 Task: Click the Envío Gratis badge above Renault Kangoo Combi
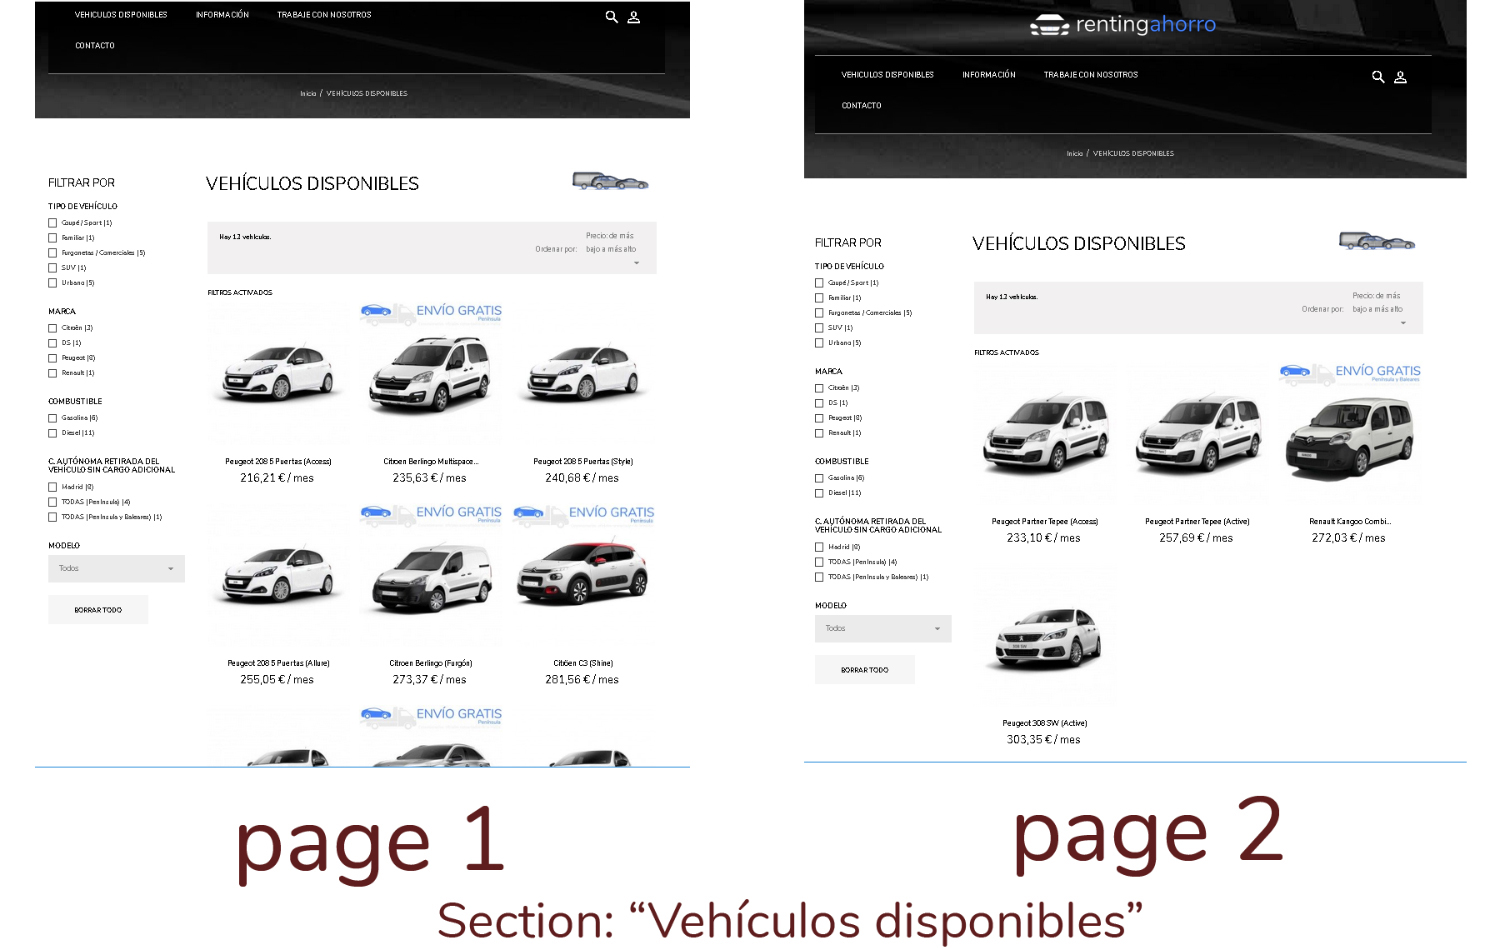pyautogui.click(x=1350, y=373)
